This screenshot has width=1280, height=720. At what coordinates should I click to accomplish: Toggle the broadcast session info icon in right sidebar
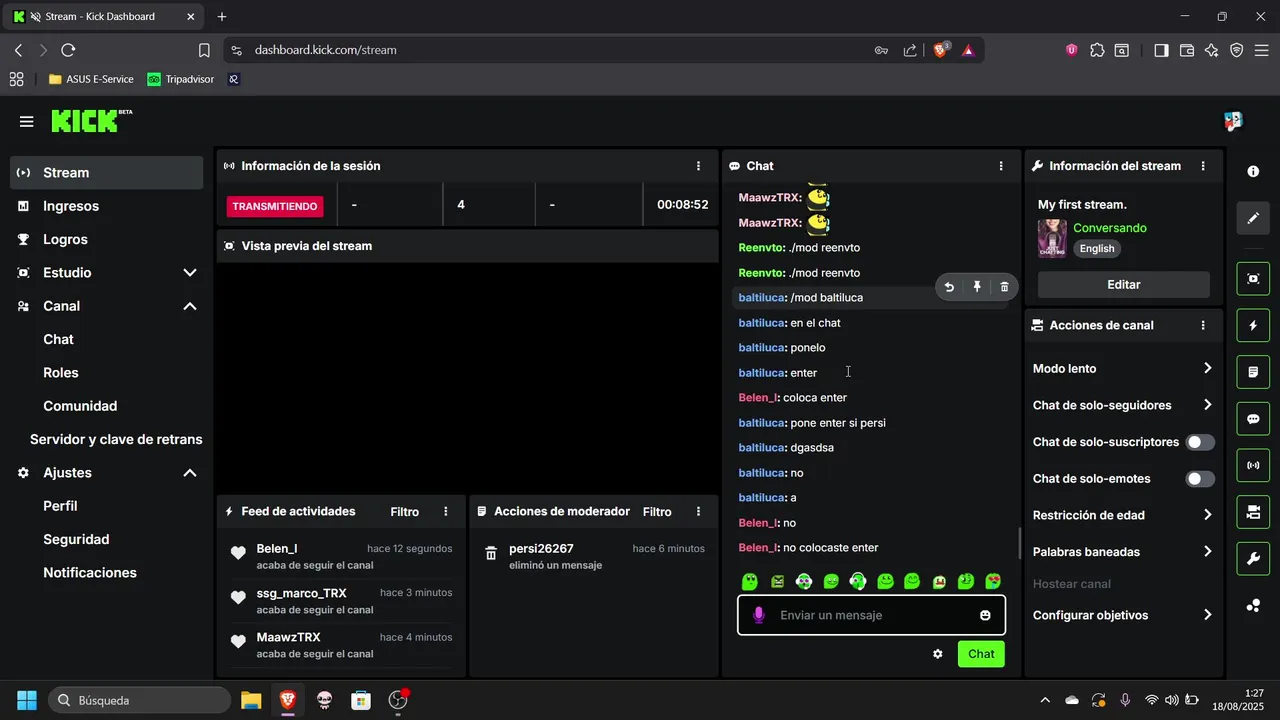pos(1253,465)
